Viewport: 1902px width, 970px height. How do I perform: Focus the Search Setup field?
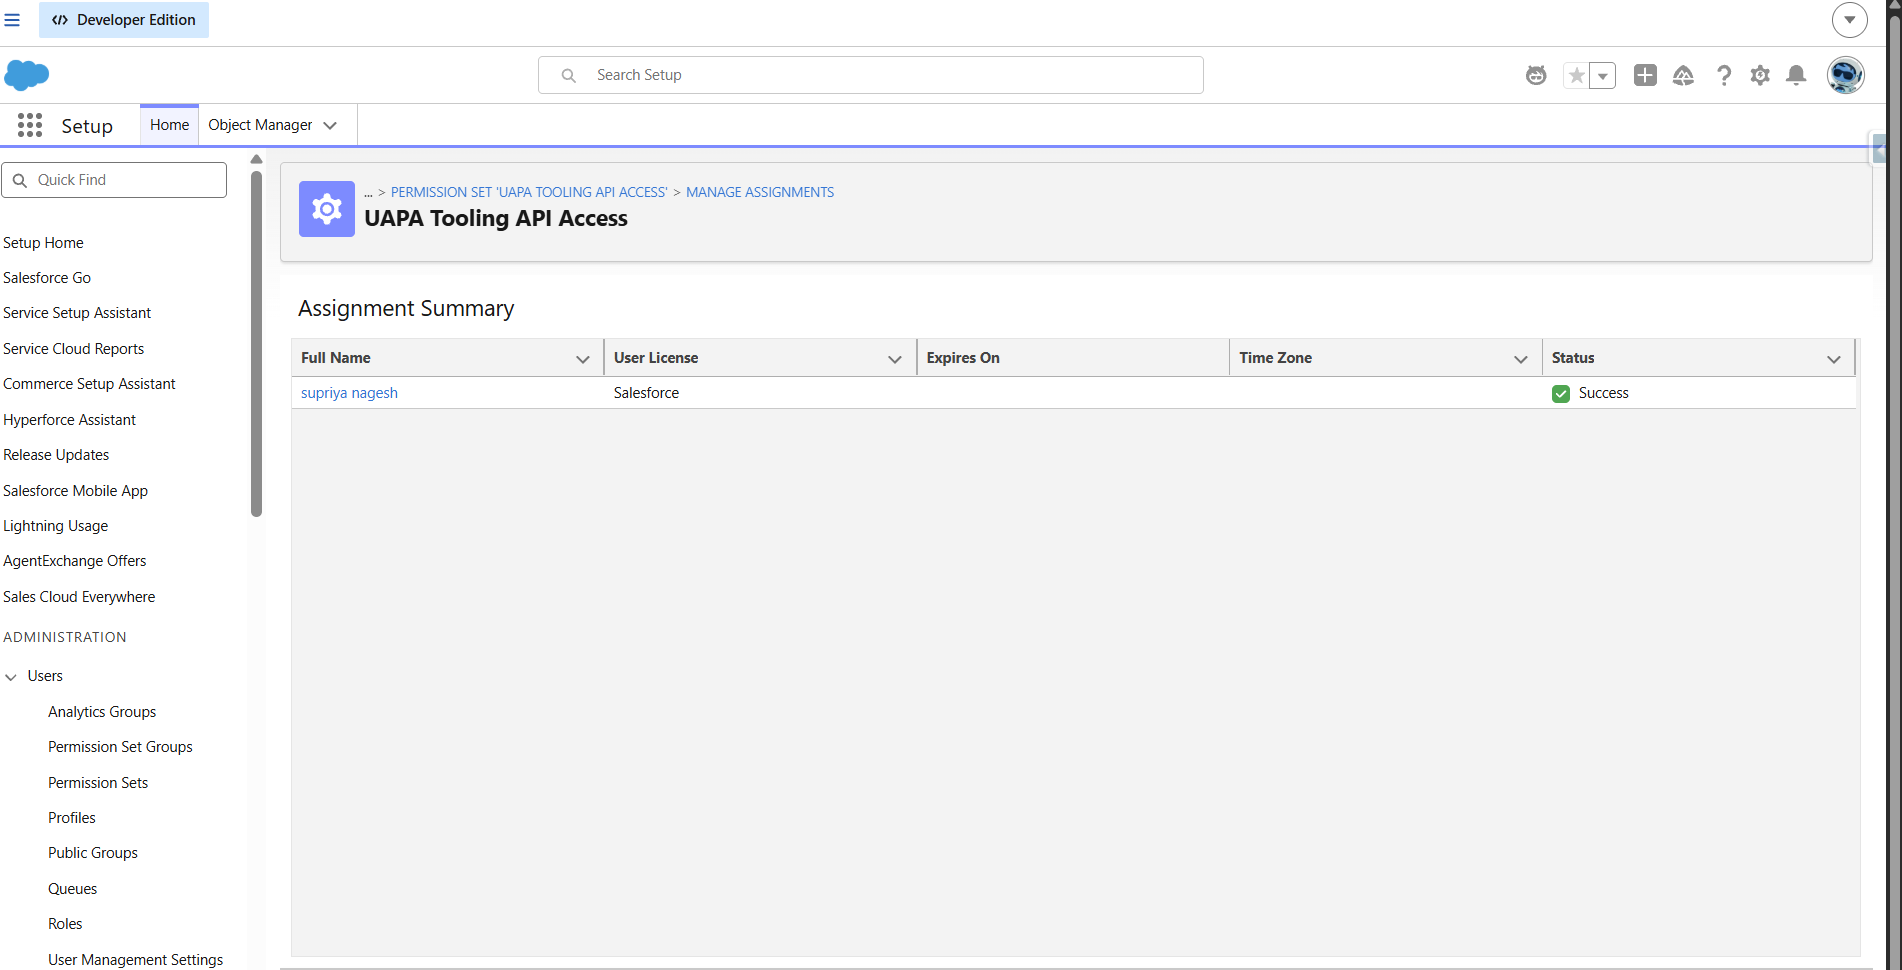871,75
